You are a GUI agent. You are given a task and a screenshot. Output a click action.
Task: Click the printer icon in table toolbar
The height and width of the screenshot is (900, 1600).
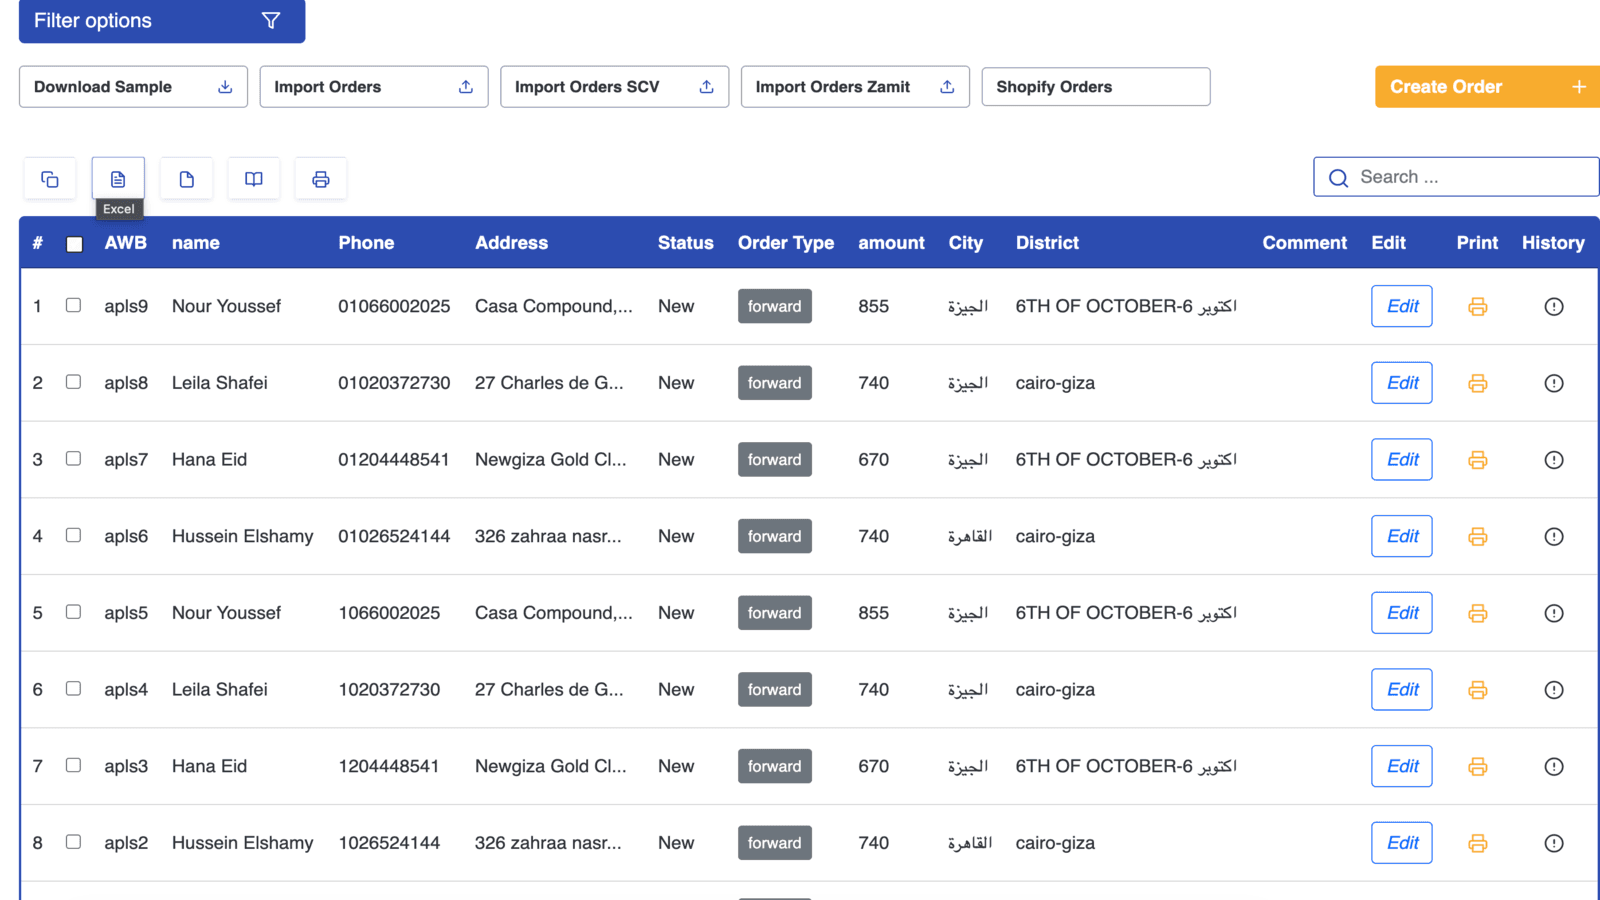point(321,179)
